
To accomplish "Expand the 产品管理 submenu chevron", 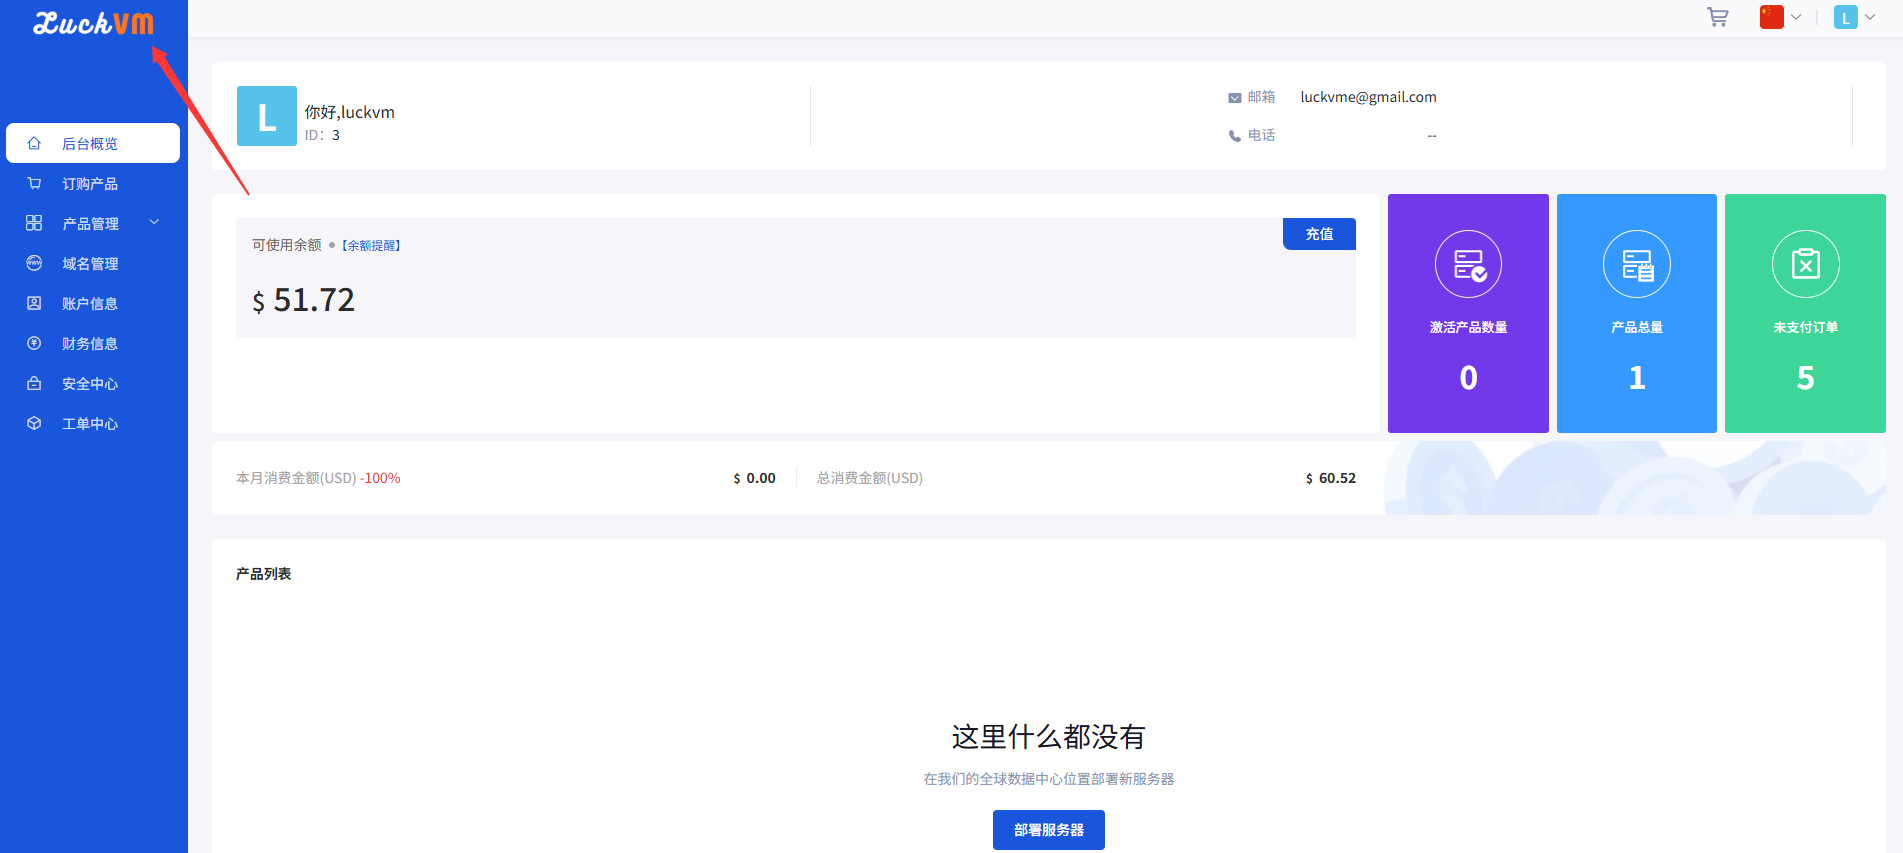I will [154, 222].
